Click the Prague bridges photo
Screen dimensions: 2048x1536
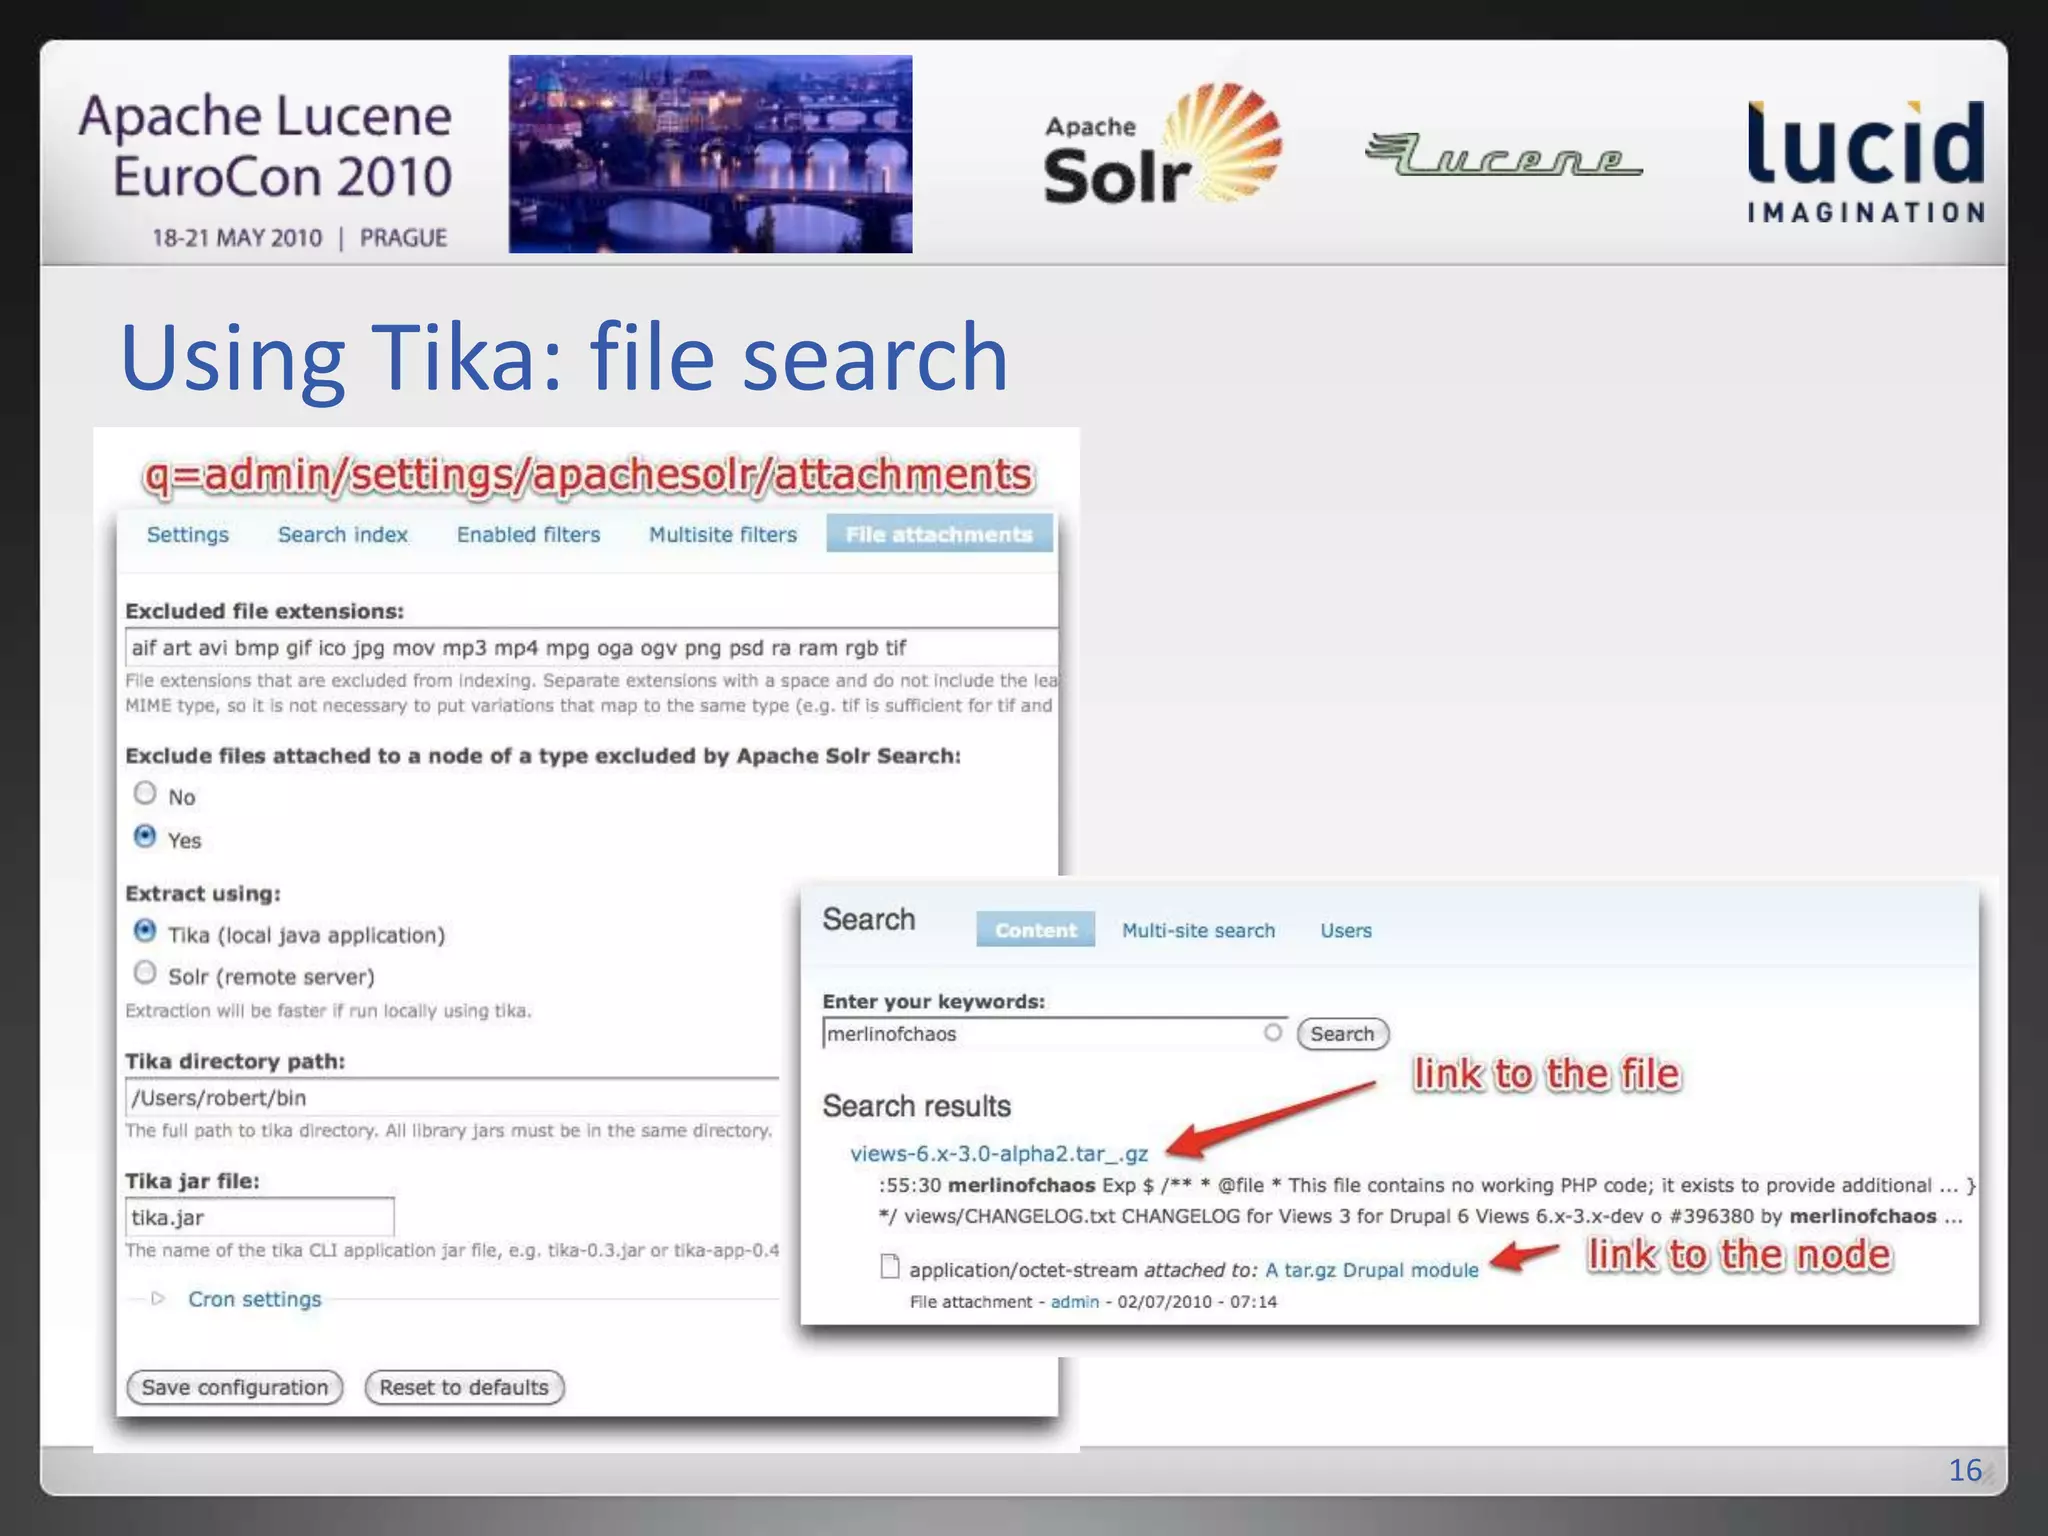pyautogui.click(x=710, y=154)
